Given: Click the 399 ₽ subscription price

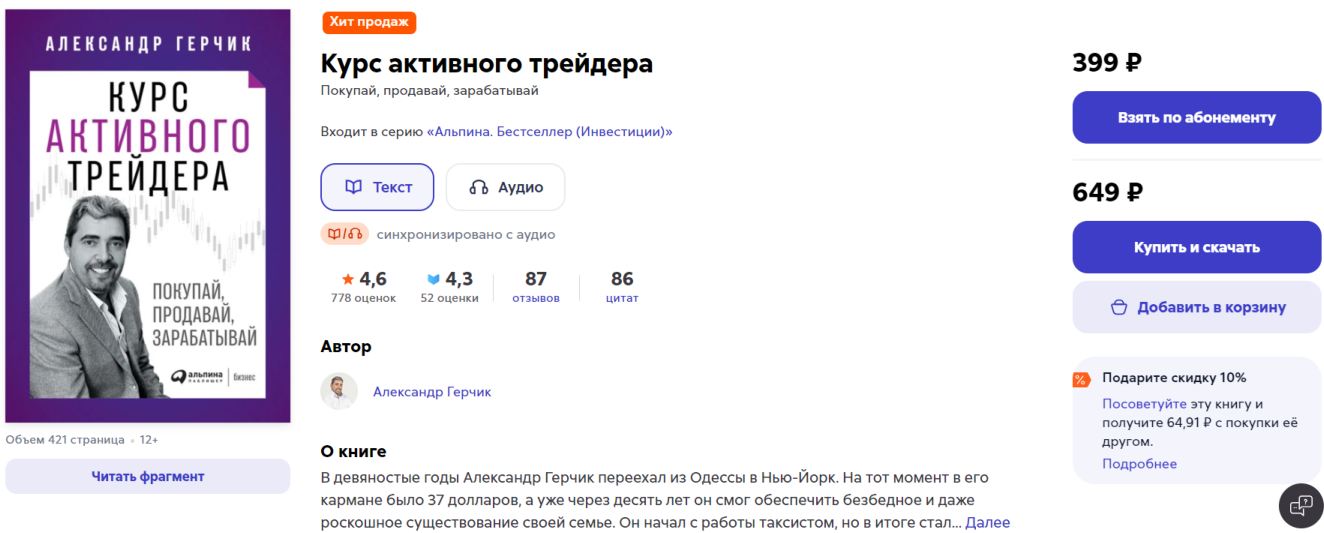Looking at the screenshot, I should coord(1107,62).
